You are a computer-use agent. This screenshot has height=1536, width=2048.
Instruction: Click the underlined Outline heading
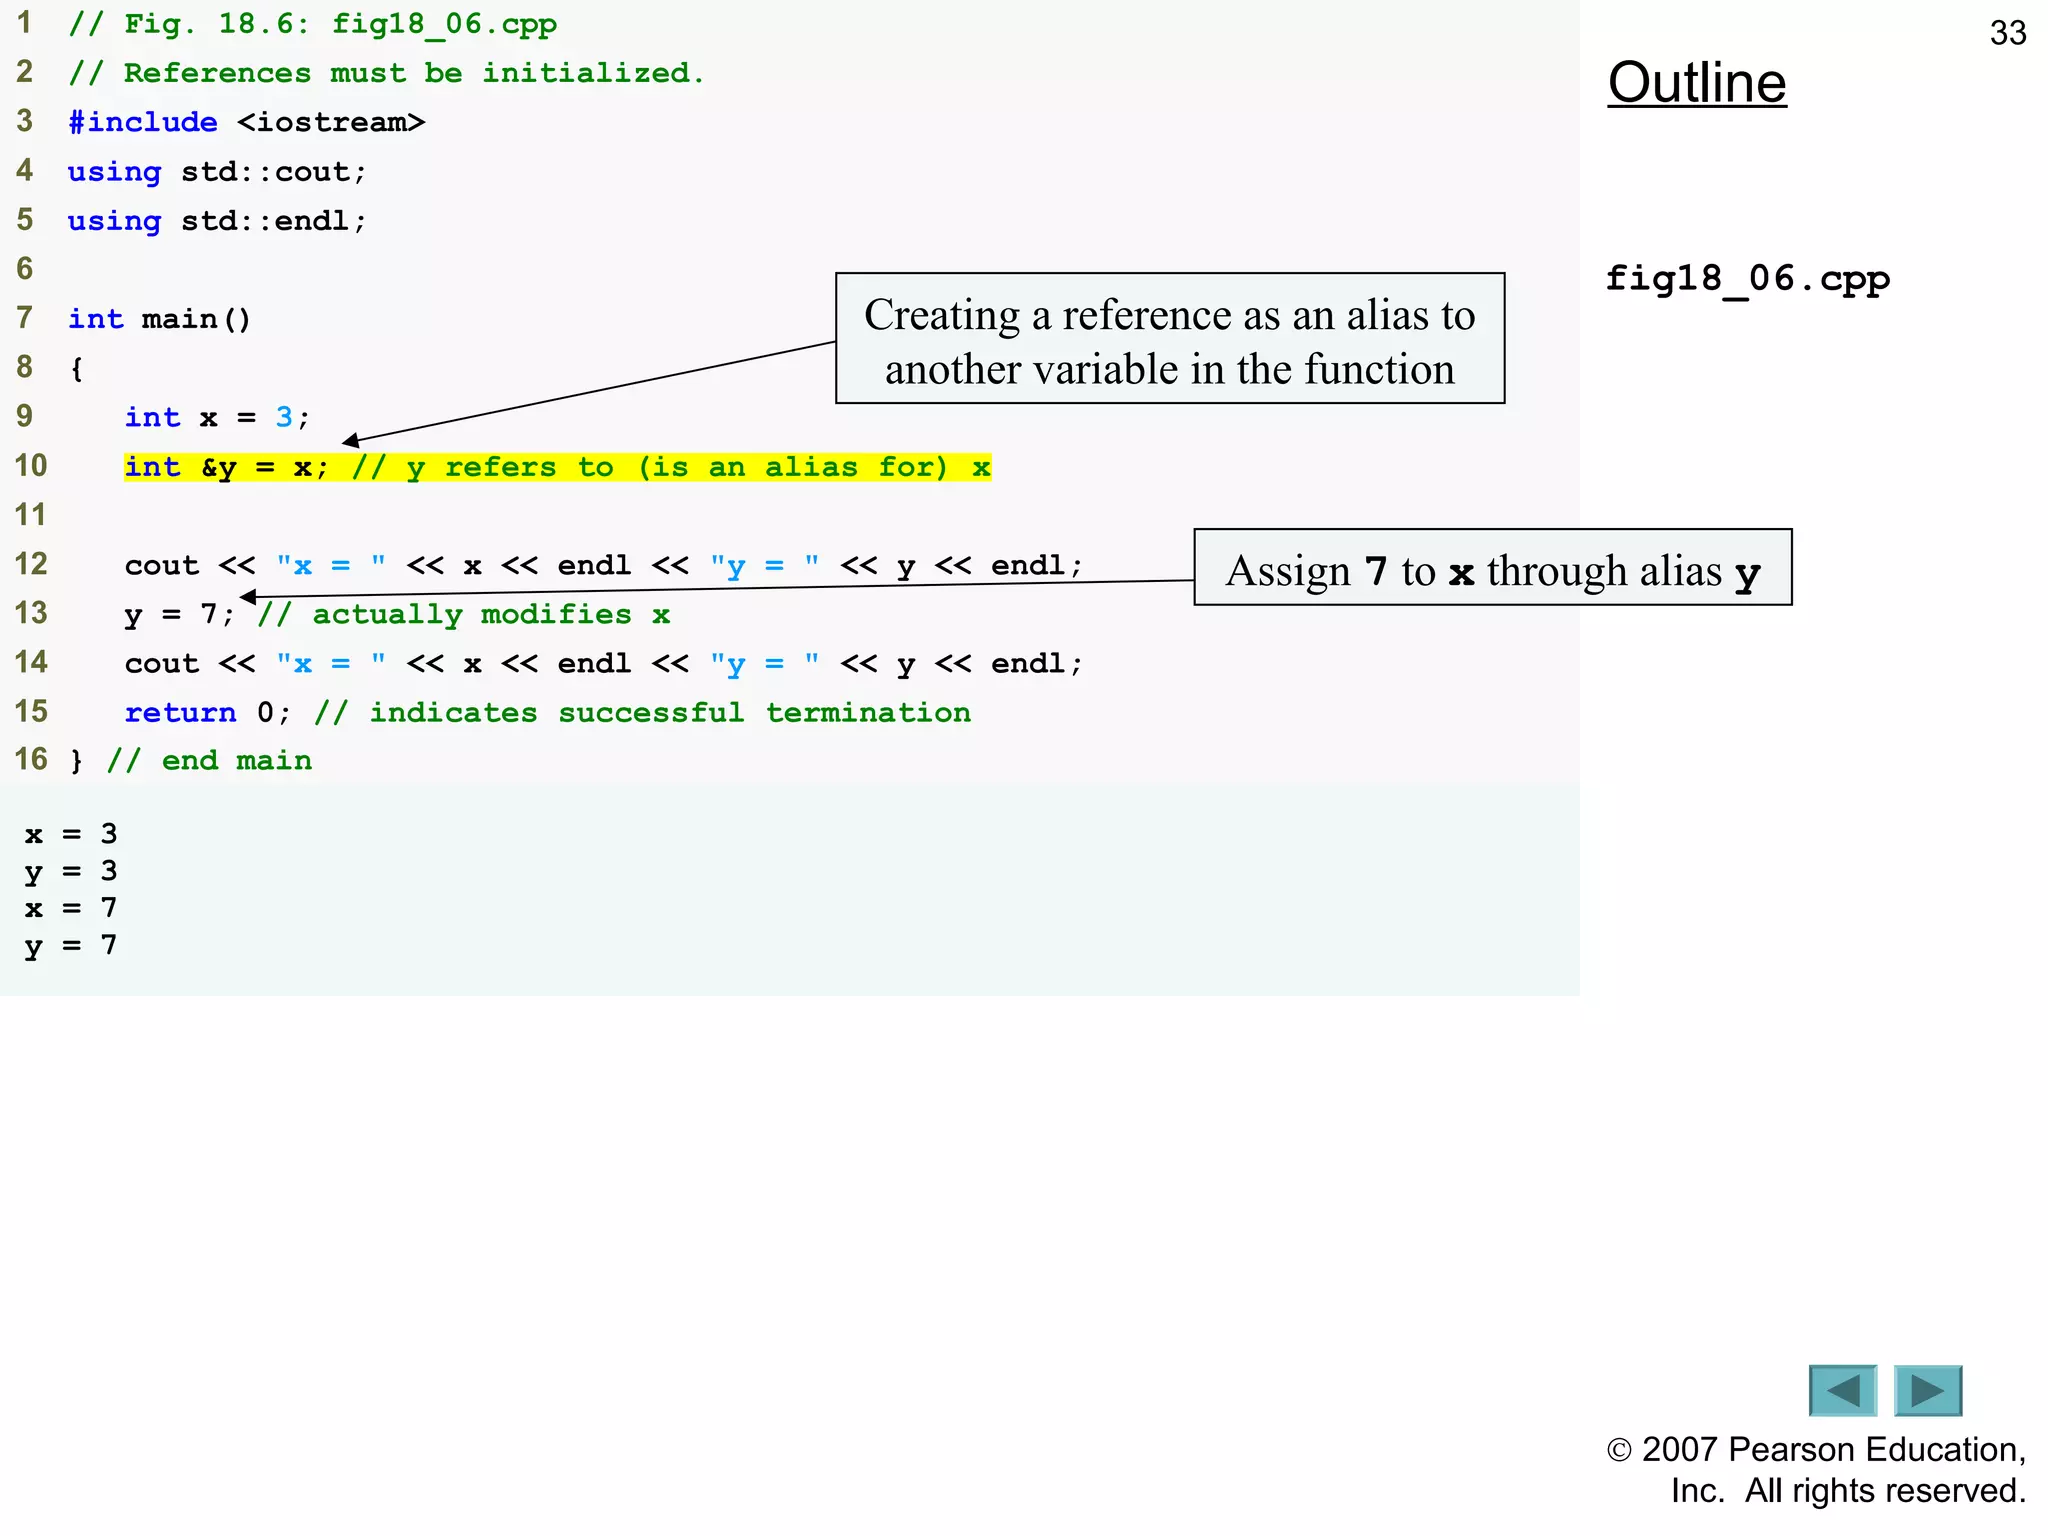1697,82
